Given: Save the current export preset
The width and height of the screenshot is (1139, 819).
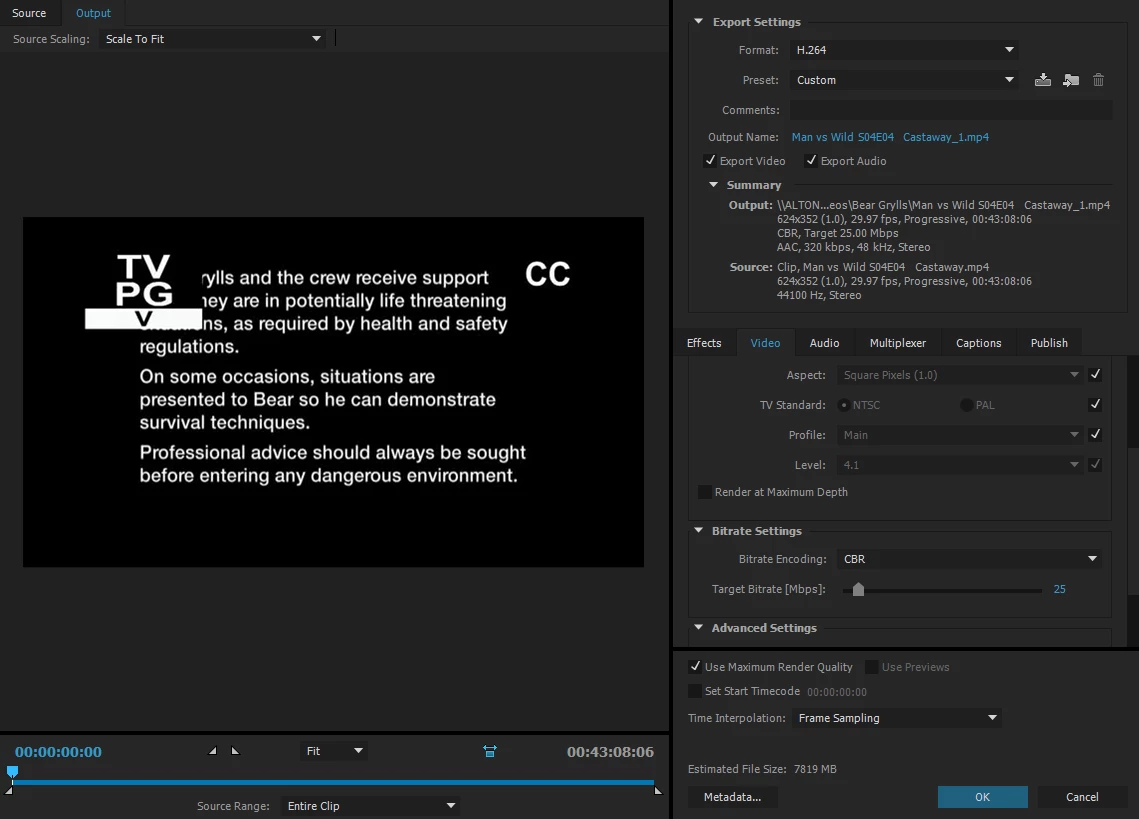Looking at the screenshot, I should (x=1042, y=80).
